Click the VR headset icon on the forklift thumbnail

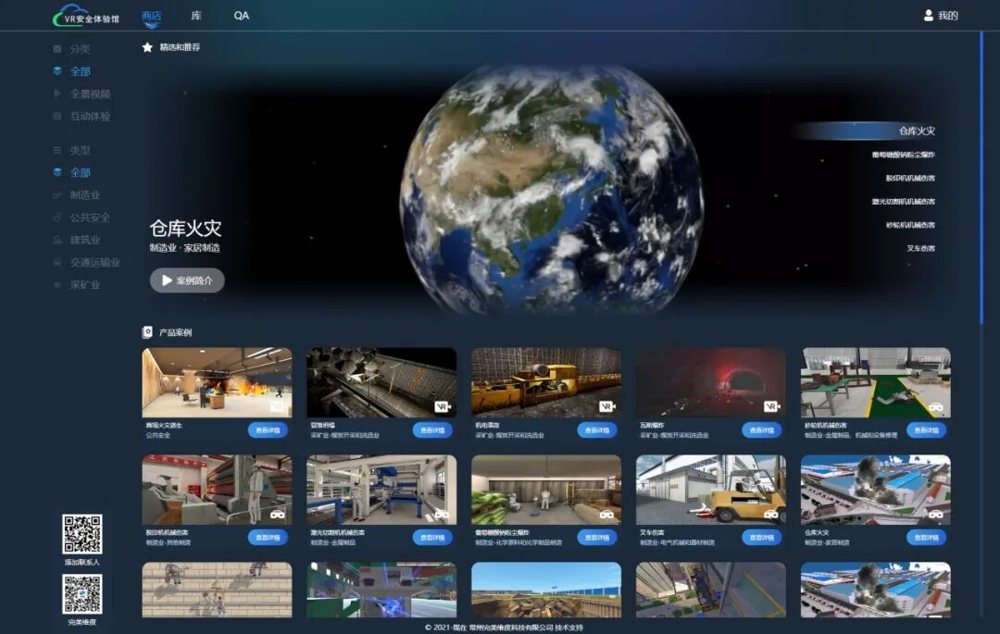[771, 513]
